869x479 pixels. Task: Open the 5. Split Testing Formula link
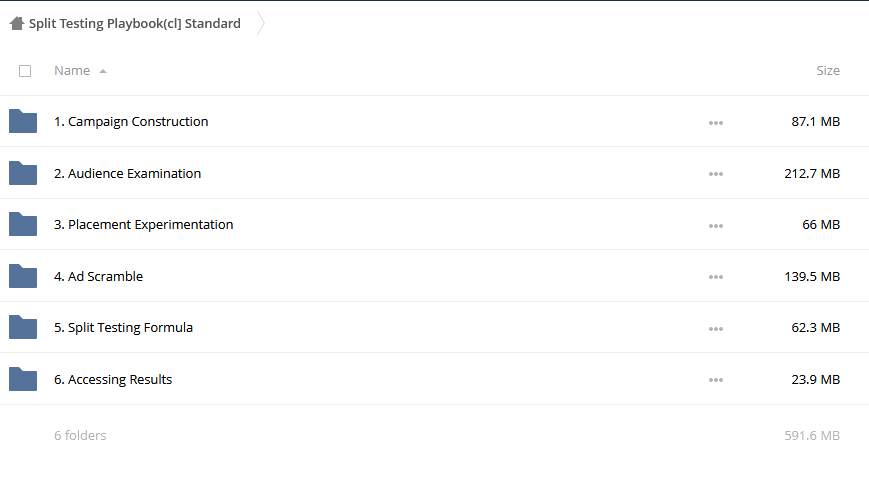point(123,327)
